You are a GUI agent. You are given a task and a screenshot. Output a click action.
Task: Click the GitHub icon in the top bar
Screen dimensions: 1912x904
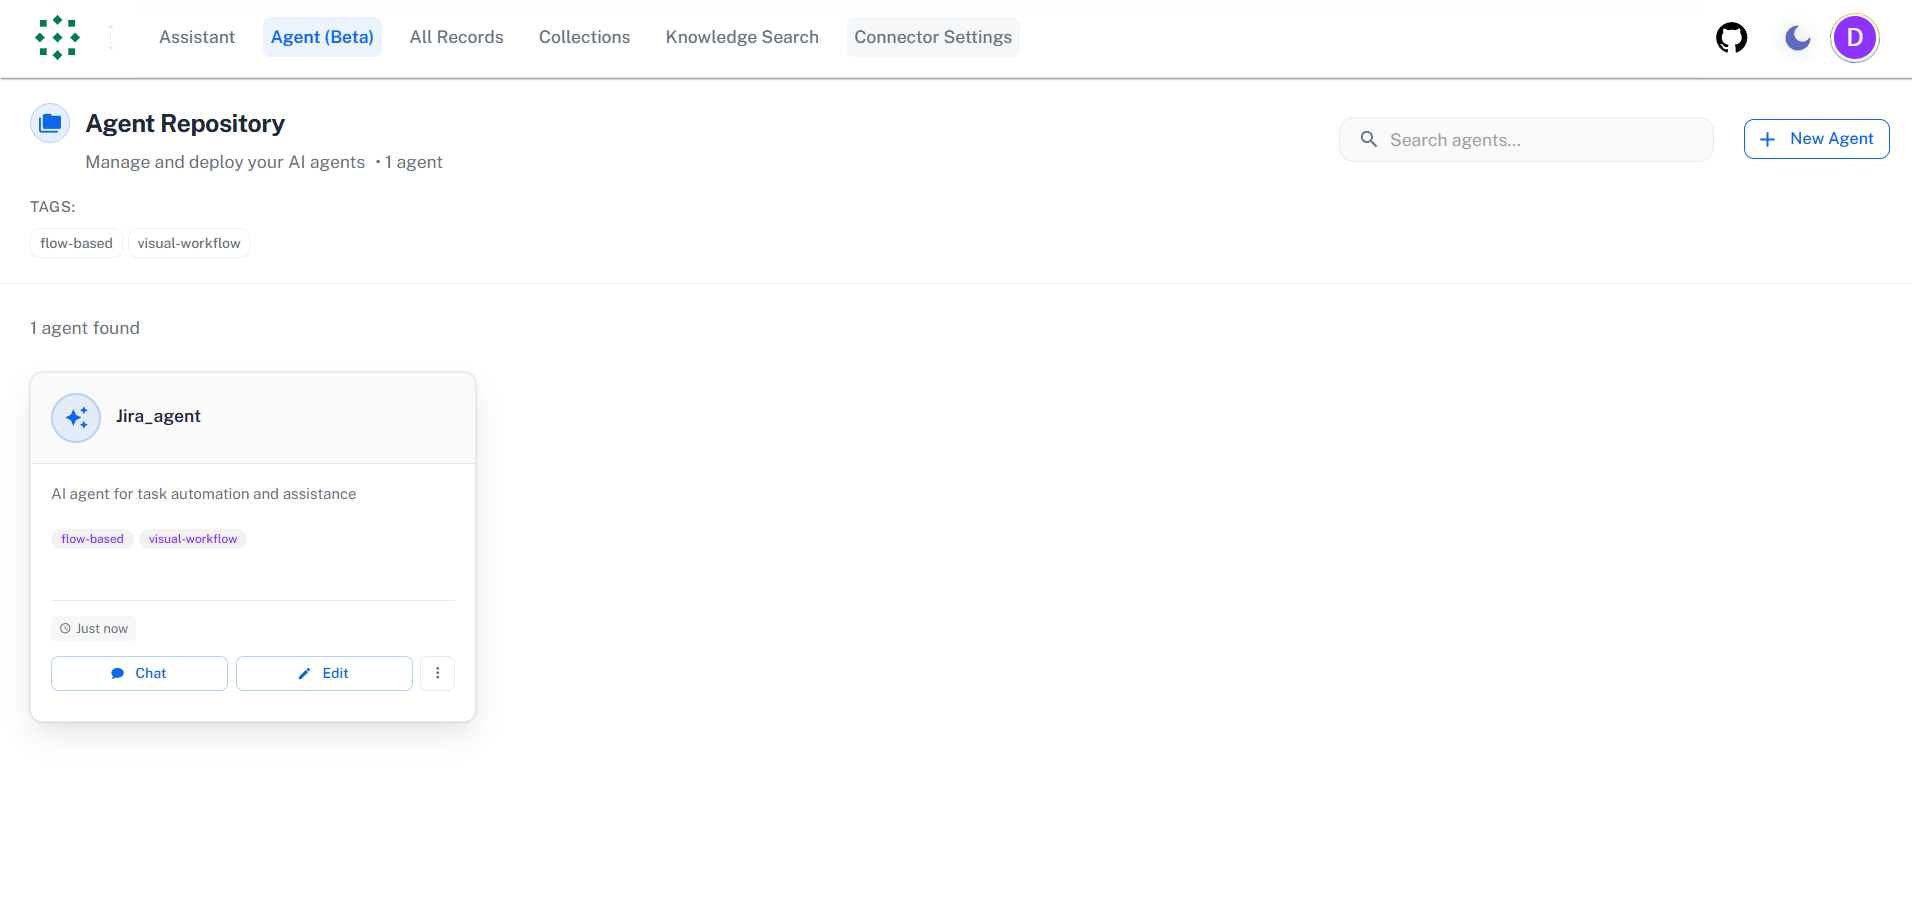tap(1731, 37)
